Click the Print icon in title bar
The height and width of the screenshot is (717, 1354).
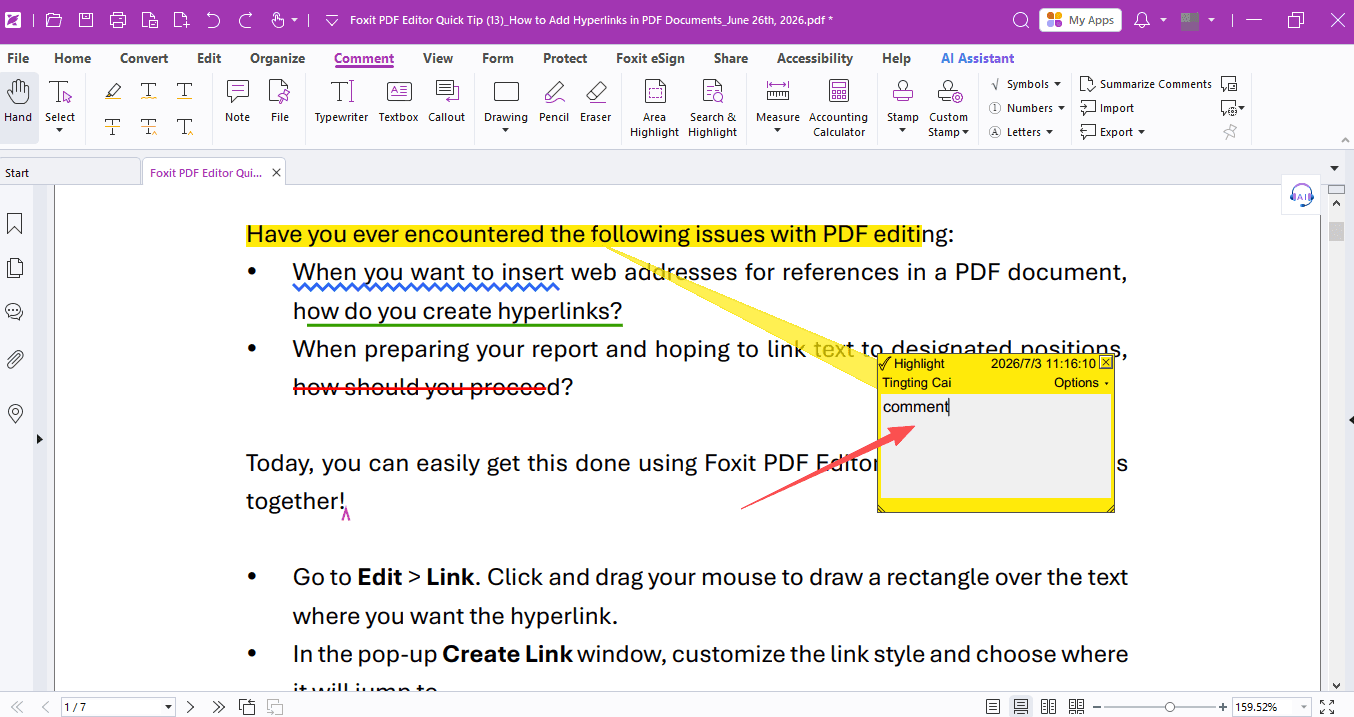click(x=118, y=20)
